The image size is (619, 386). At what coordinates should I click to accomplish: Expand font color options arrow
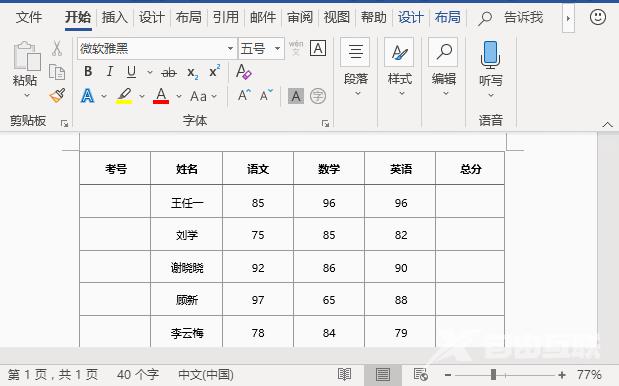tap(179, 96)
